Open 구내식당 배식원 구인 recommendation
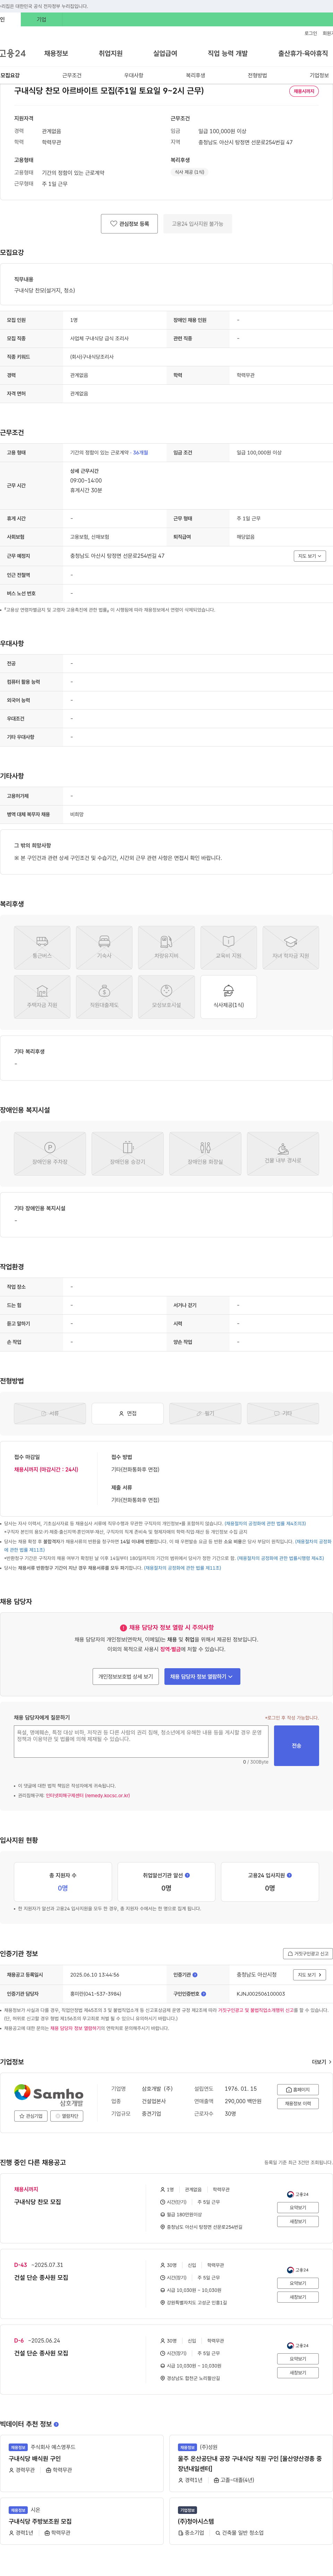Screen dimensions: 333x2576 (35, 2458)
